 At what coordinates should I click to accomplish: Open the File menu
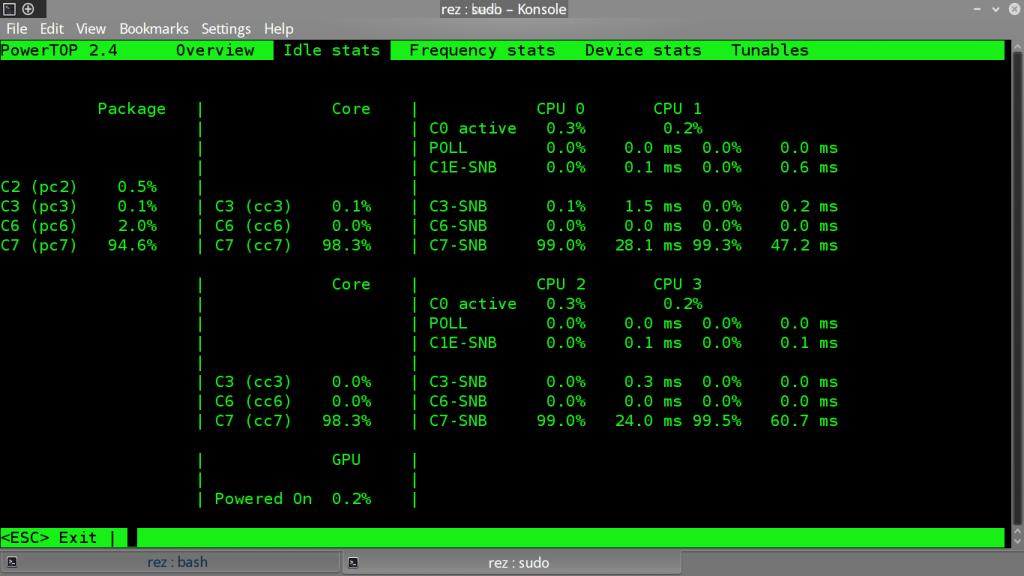coord(17,29)
